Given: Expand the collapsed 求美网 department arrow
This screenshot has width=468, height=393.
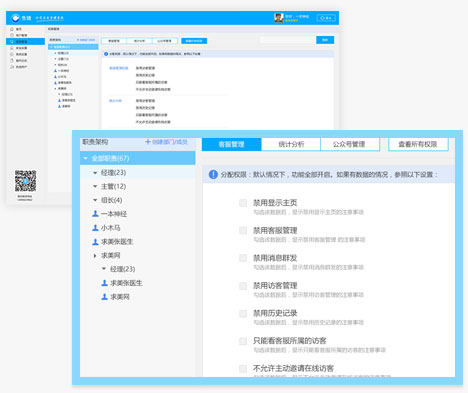Looking at the screenshot, I should point(95,256).
